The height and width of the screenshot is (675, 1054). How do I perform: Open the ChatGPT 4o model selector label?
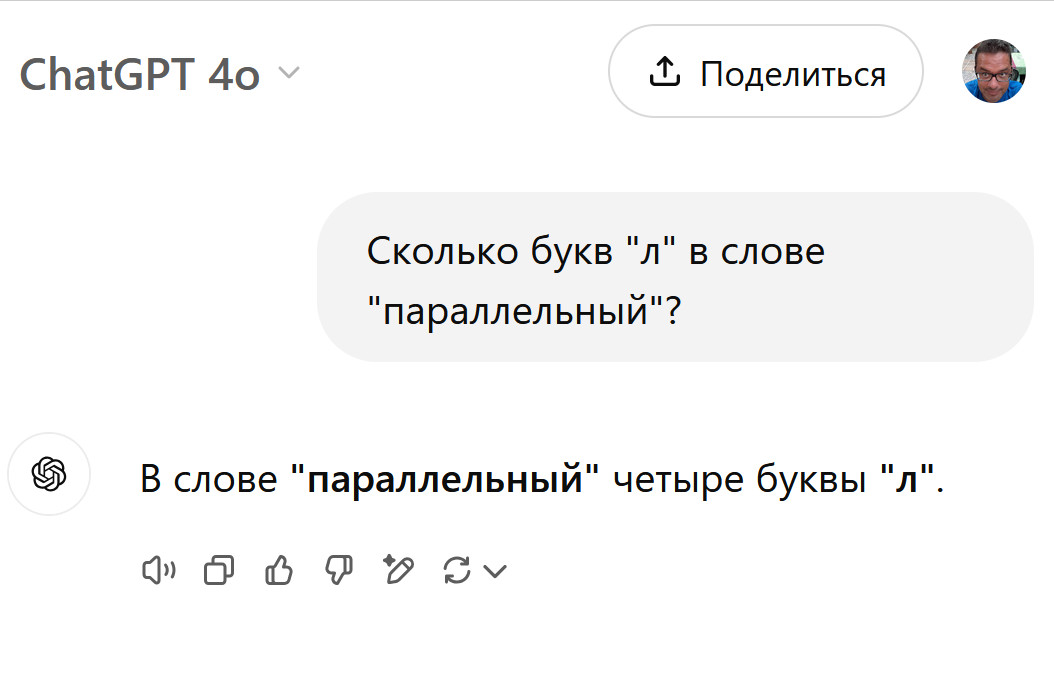[139, 74]
